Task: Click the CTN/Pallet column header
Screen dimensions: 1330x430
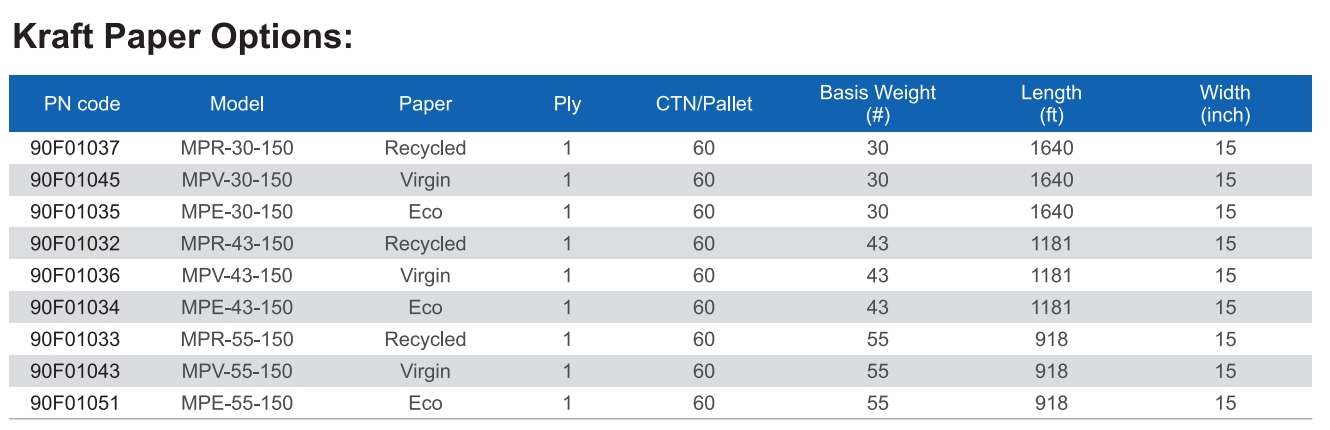Action: click(x=704, y=104)
